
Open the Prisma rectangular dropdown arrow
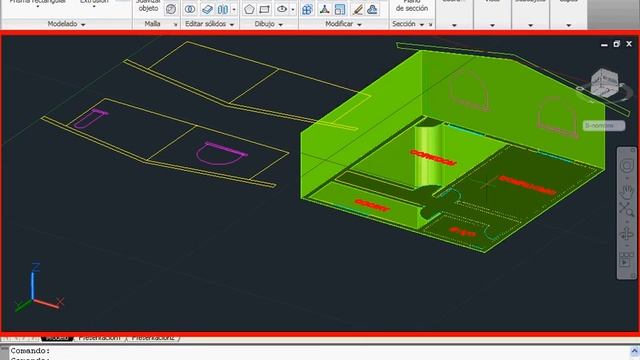[38, 7]
